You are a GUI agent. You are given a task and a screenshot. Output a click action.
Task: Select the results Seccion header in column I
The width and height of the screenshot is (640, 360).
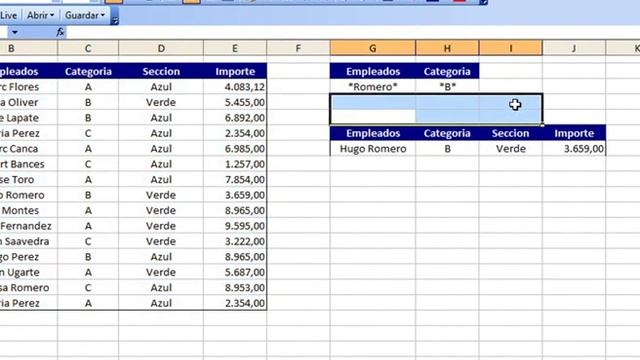tap(511, 133)
